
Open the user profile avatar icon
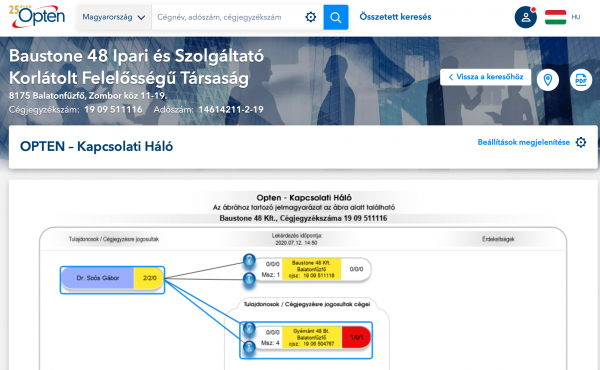(525, 17)
